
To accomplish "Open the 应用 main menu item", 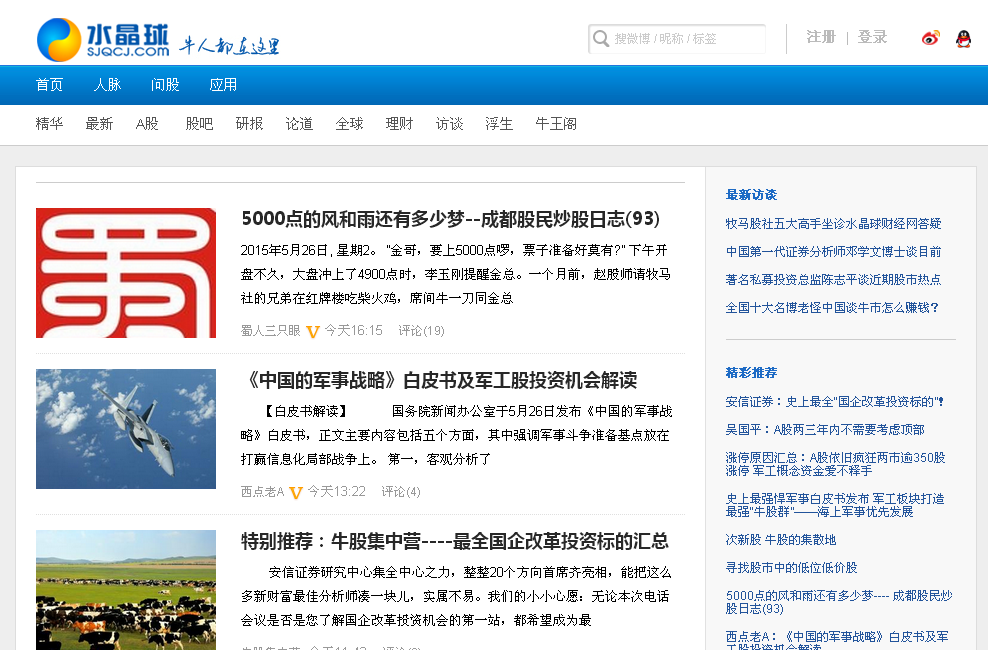I will coord(223,85).
